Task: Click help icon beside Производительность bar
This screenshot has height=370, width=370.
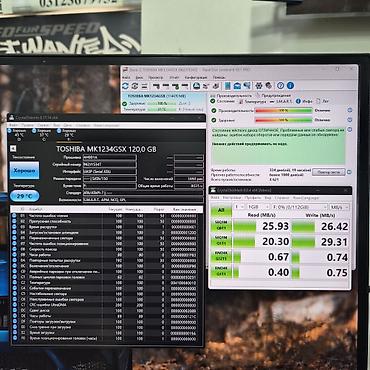Action: pos(350,110)
